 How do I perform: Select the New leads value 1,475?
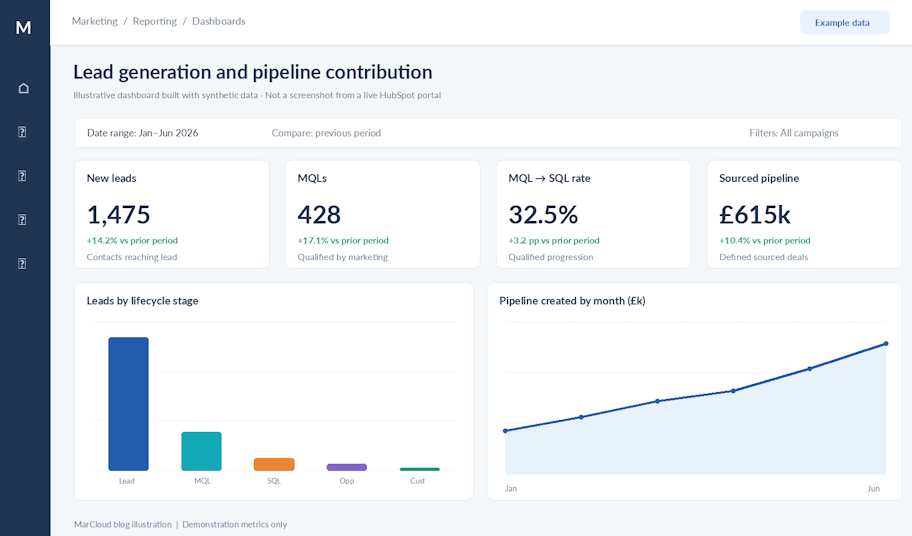point(119,215)
